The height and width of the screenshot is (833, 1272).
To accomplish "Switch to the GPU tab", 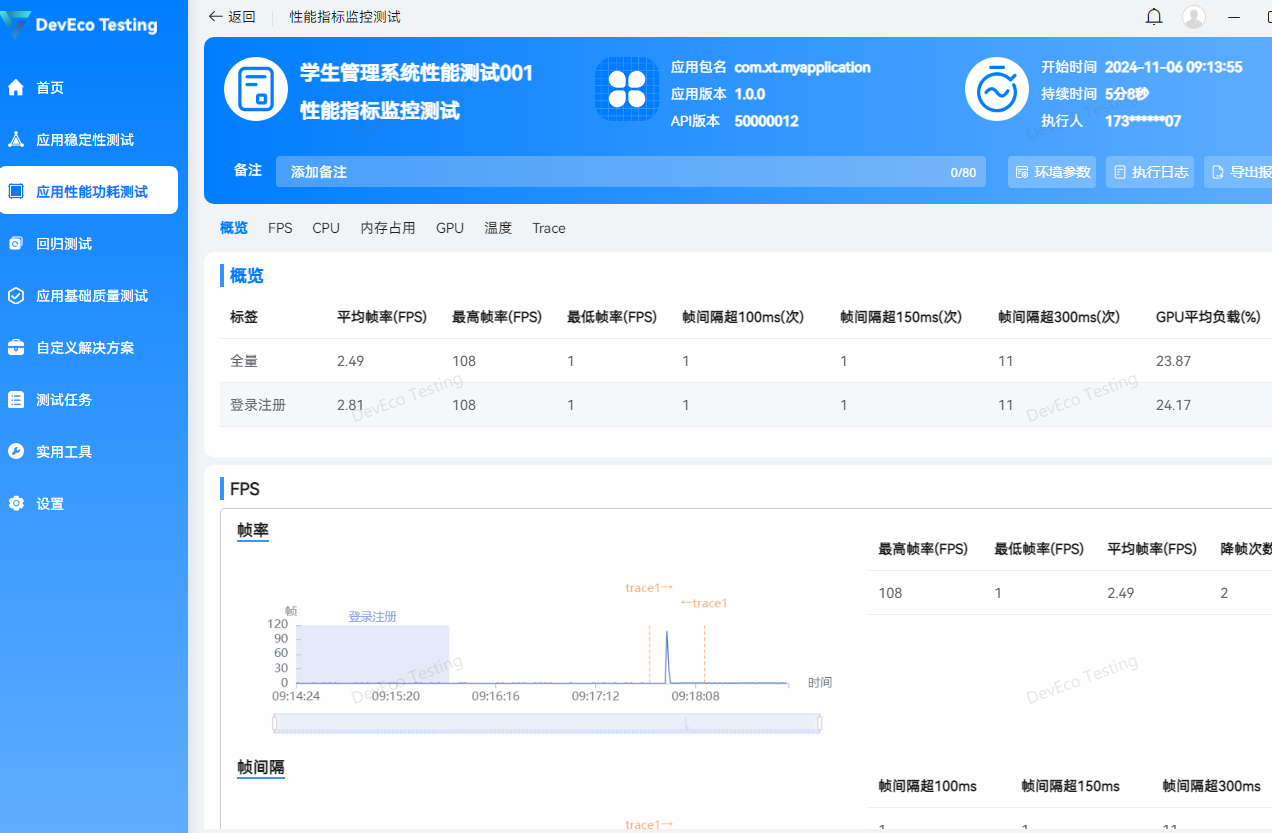I will 450,228.
